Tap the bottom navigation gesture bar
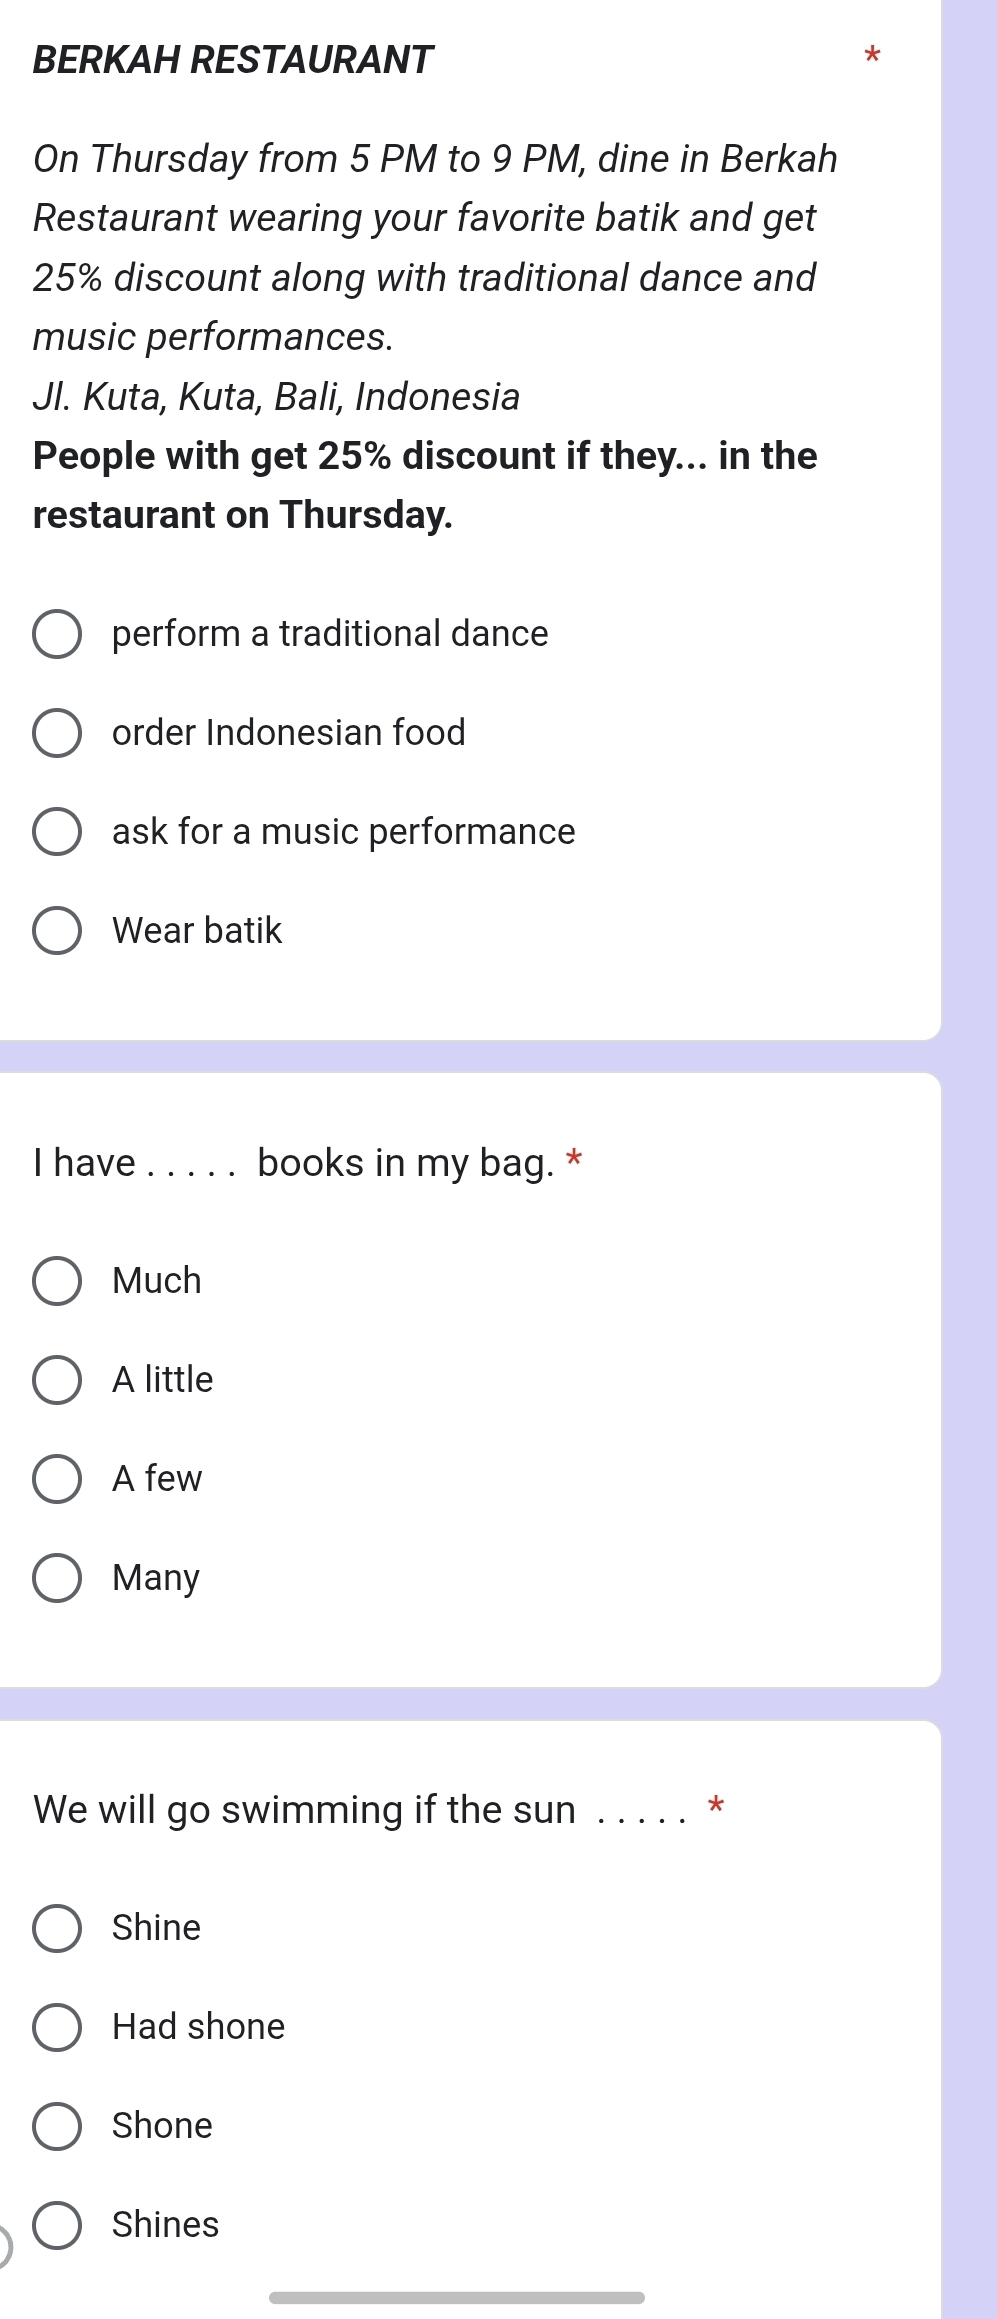The width and height of the screenshot is (997, 2319). coord(457,2298)
